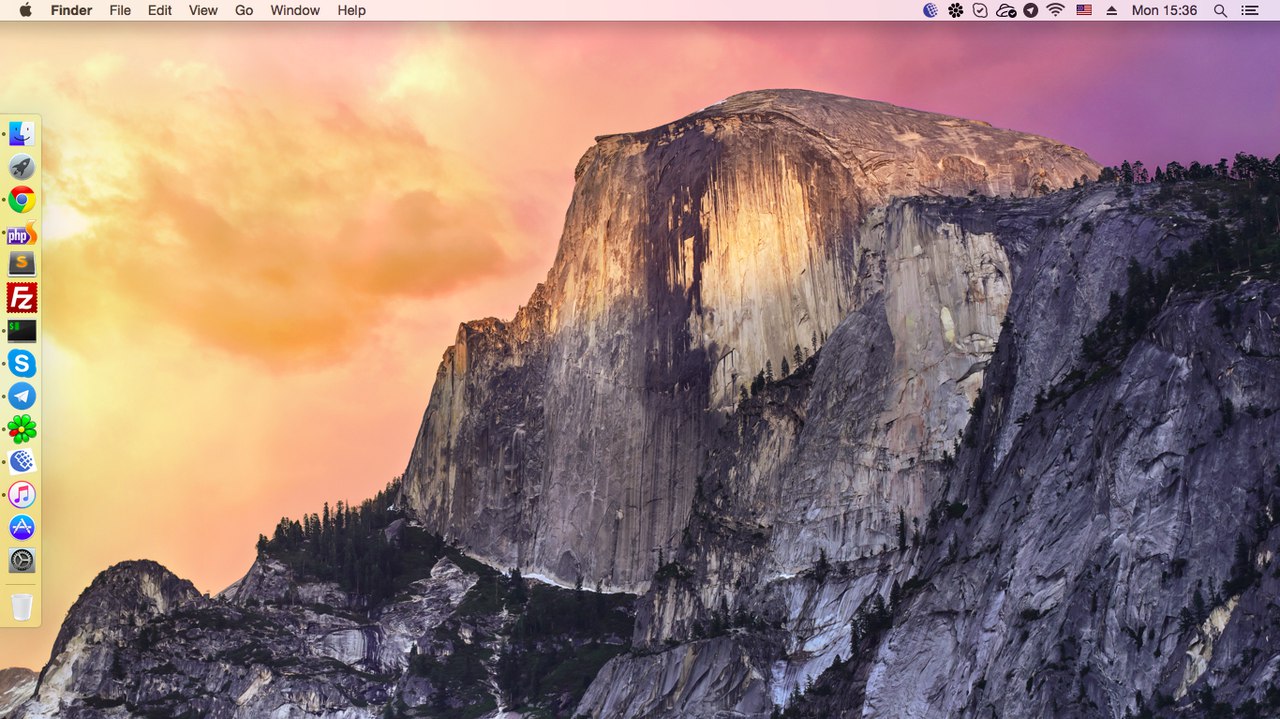Image resolution: width=1280 pixels, height=719 pixels.
Task: Show Notification Center list icon
Action: [x=1250, y=10]
